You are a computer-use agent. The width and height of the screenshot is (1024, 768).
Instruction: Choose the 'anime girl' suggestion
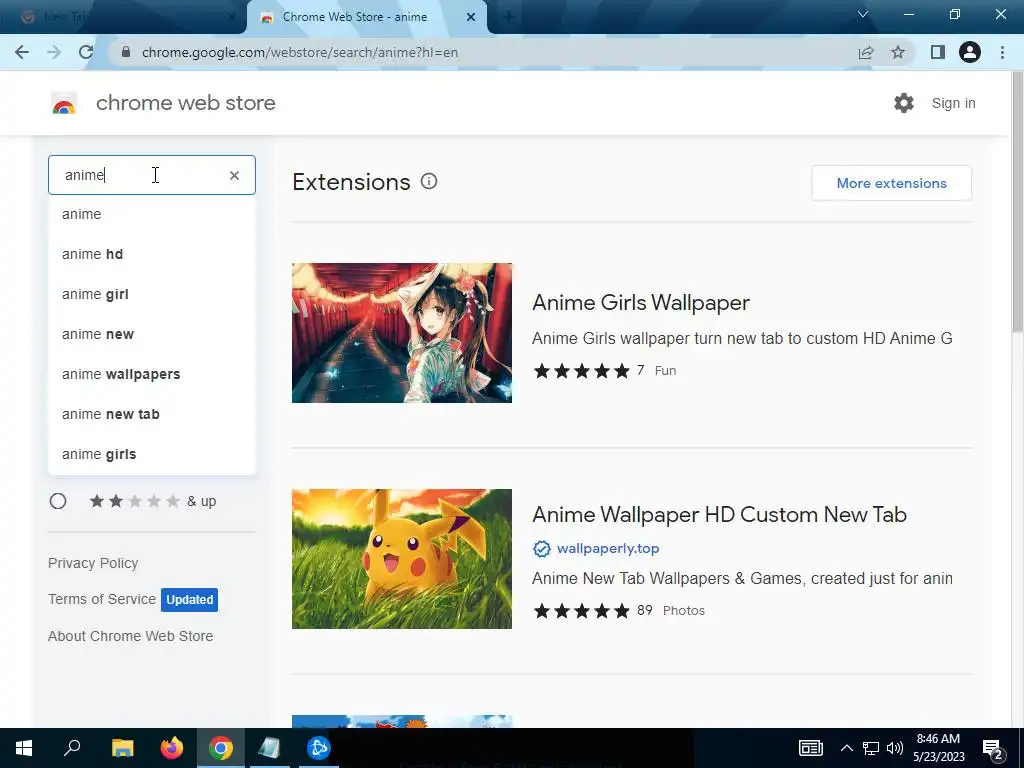click(152, 294)
